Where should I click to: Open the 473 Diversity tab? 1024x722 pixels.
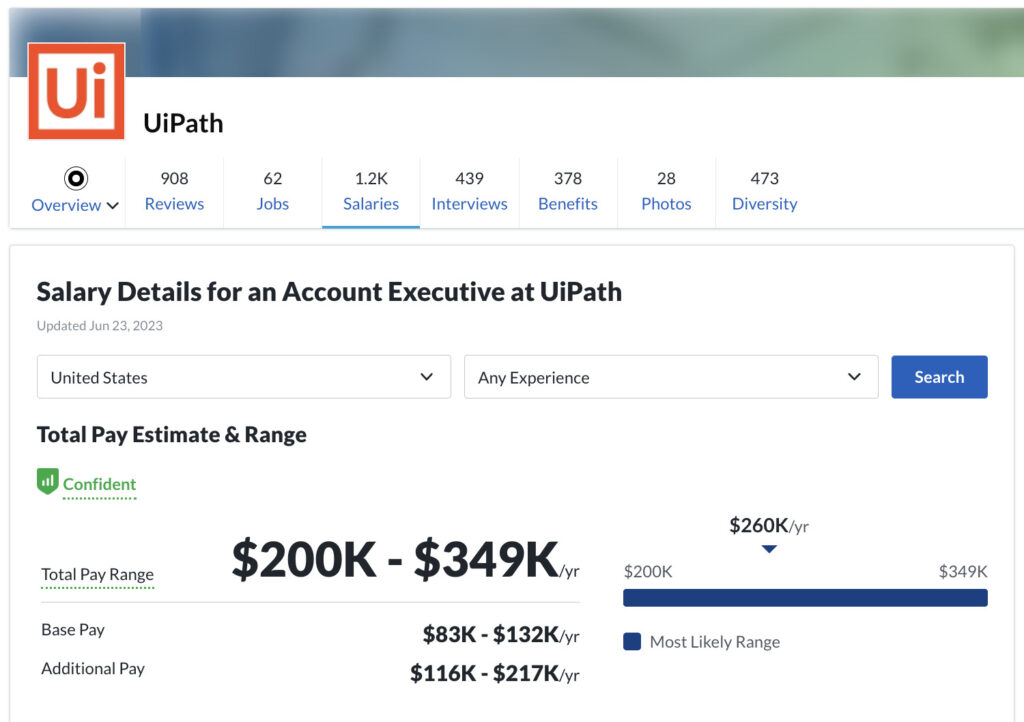click(764, 191)
